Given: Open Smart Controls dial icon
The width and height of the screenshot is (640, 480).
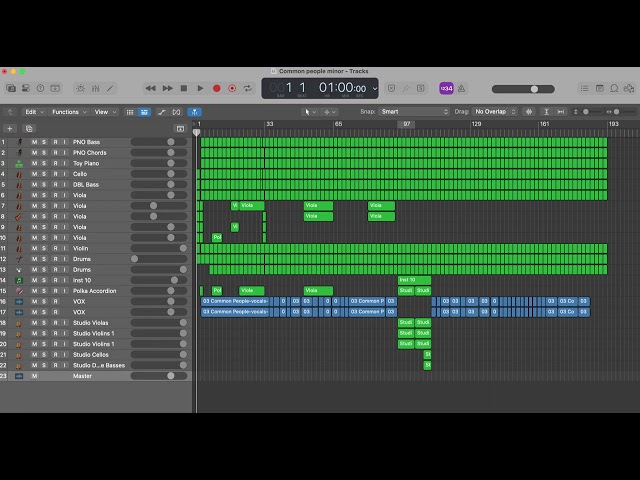Looking at the screenshot, I should [80, 88].
